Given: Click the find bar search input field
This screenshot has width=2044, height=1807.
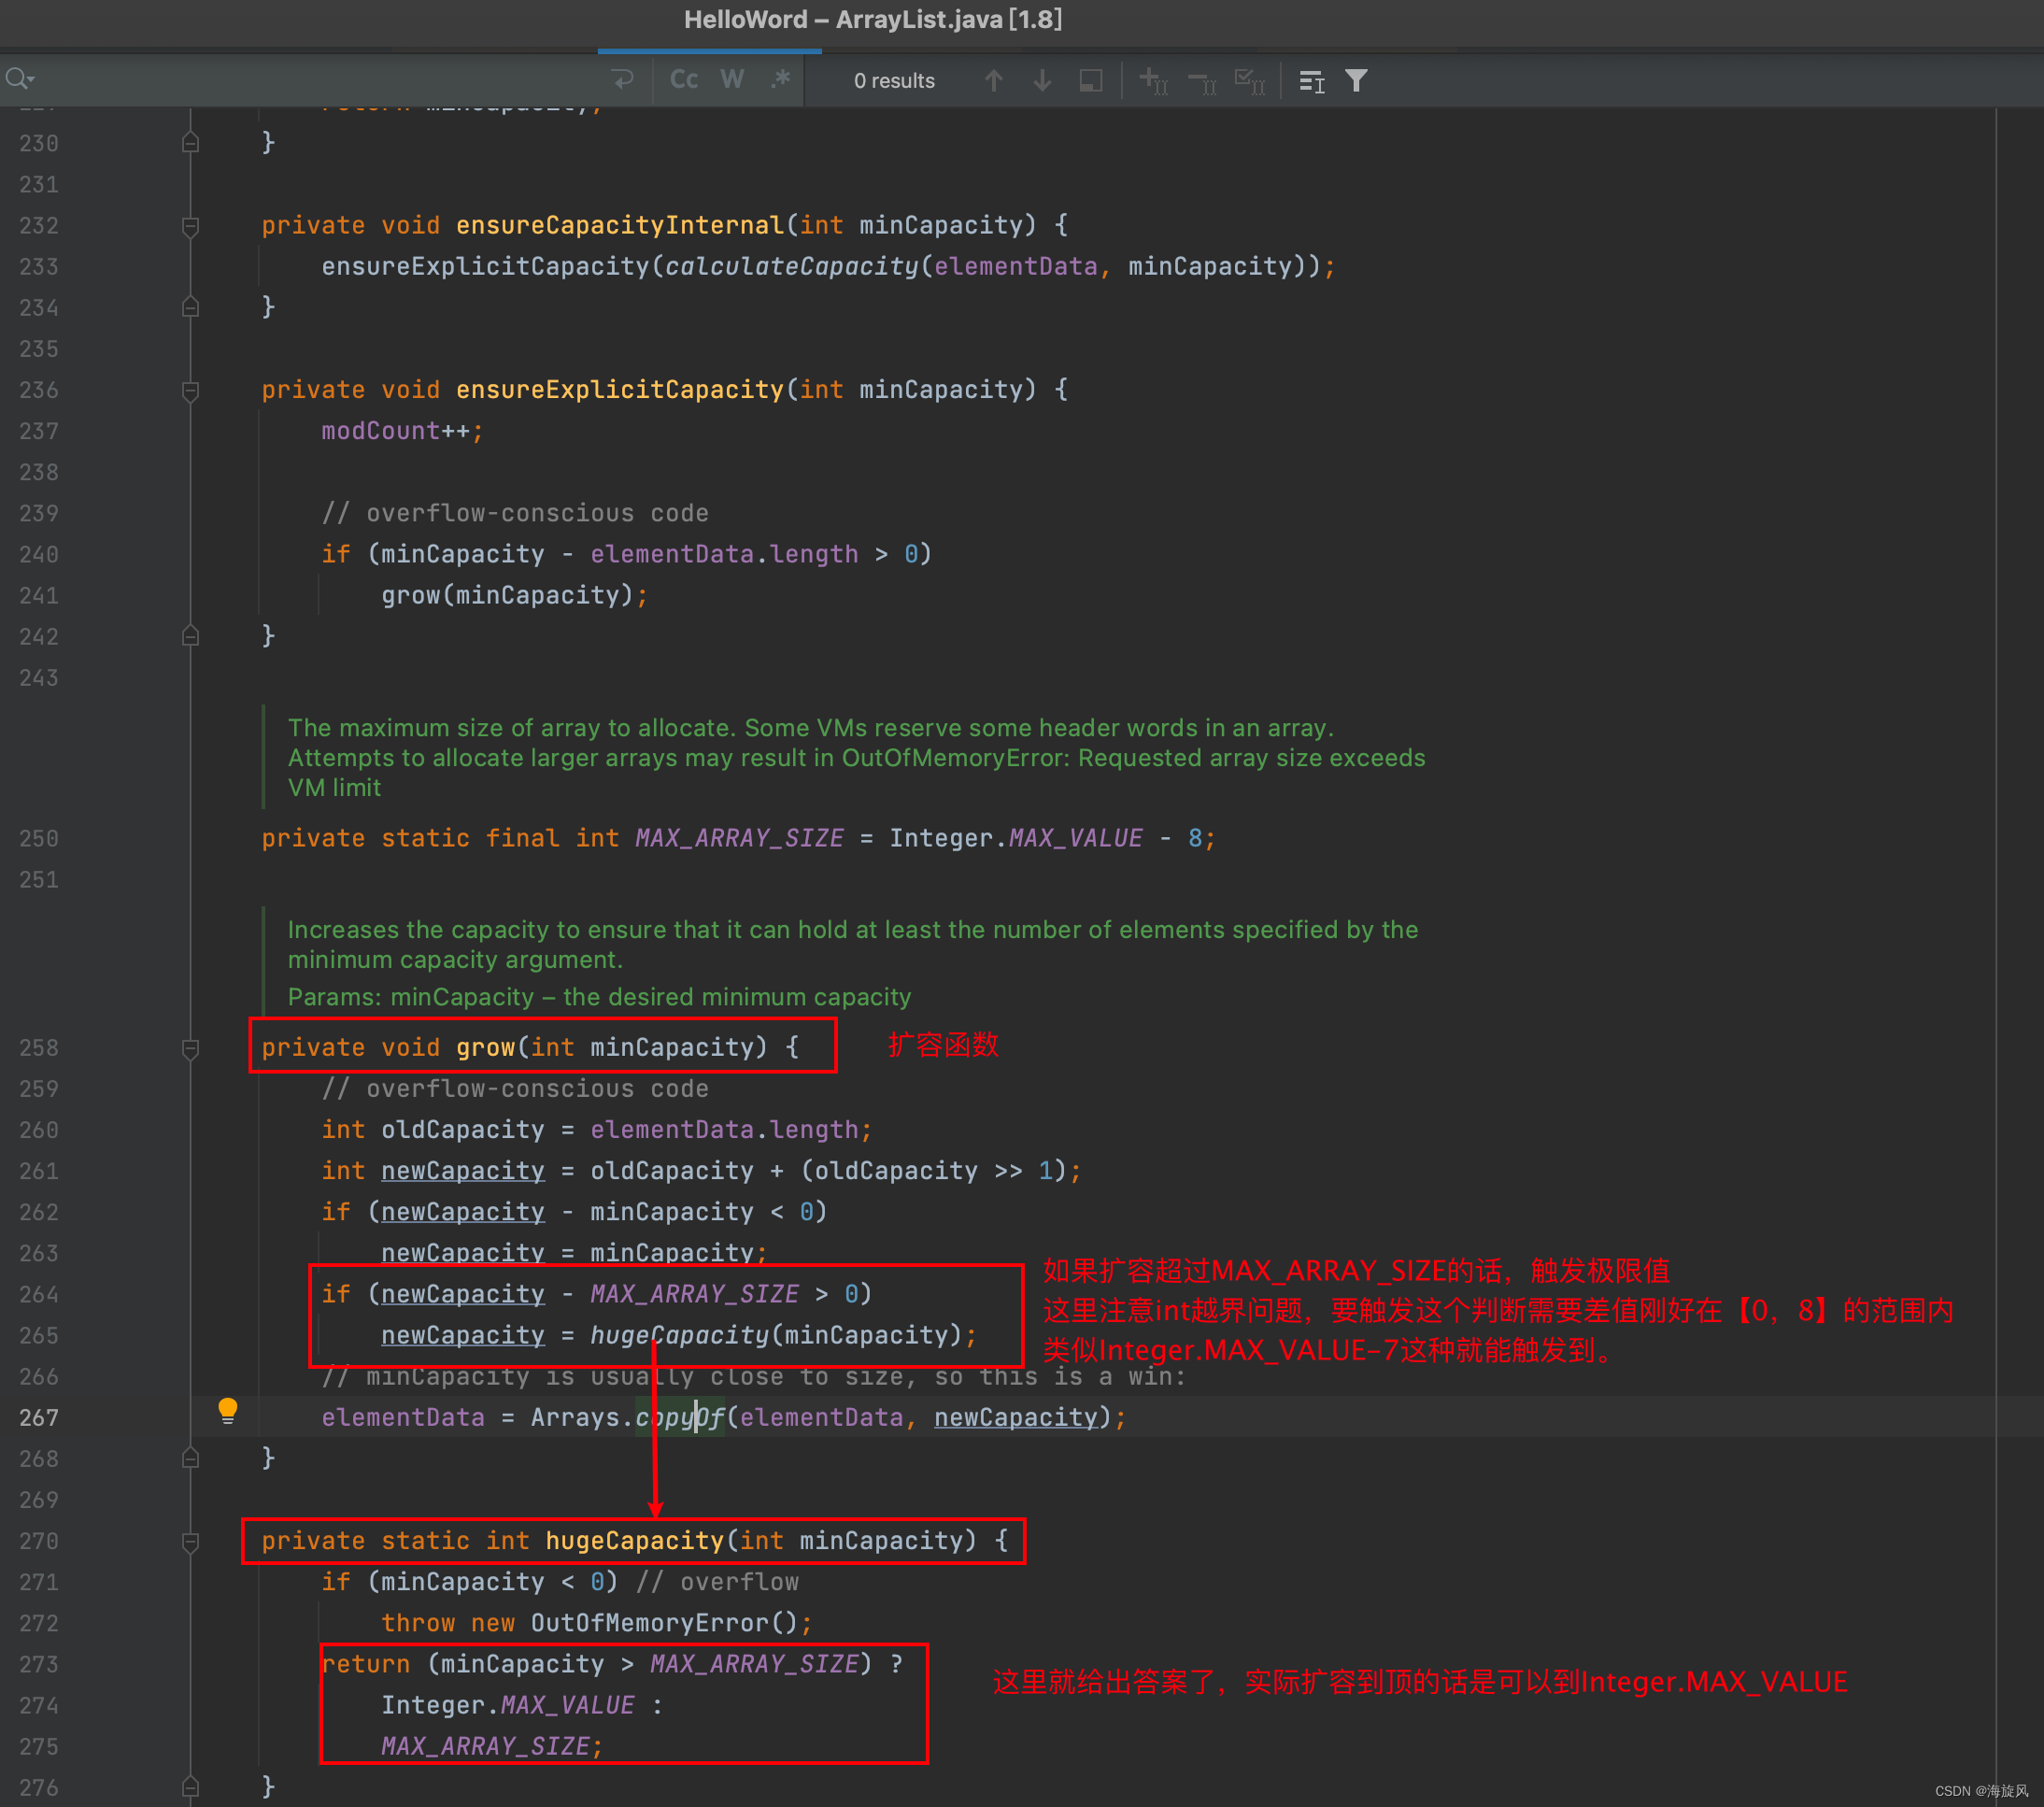Looking at the screenshot, I should (x=320, y=80).
